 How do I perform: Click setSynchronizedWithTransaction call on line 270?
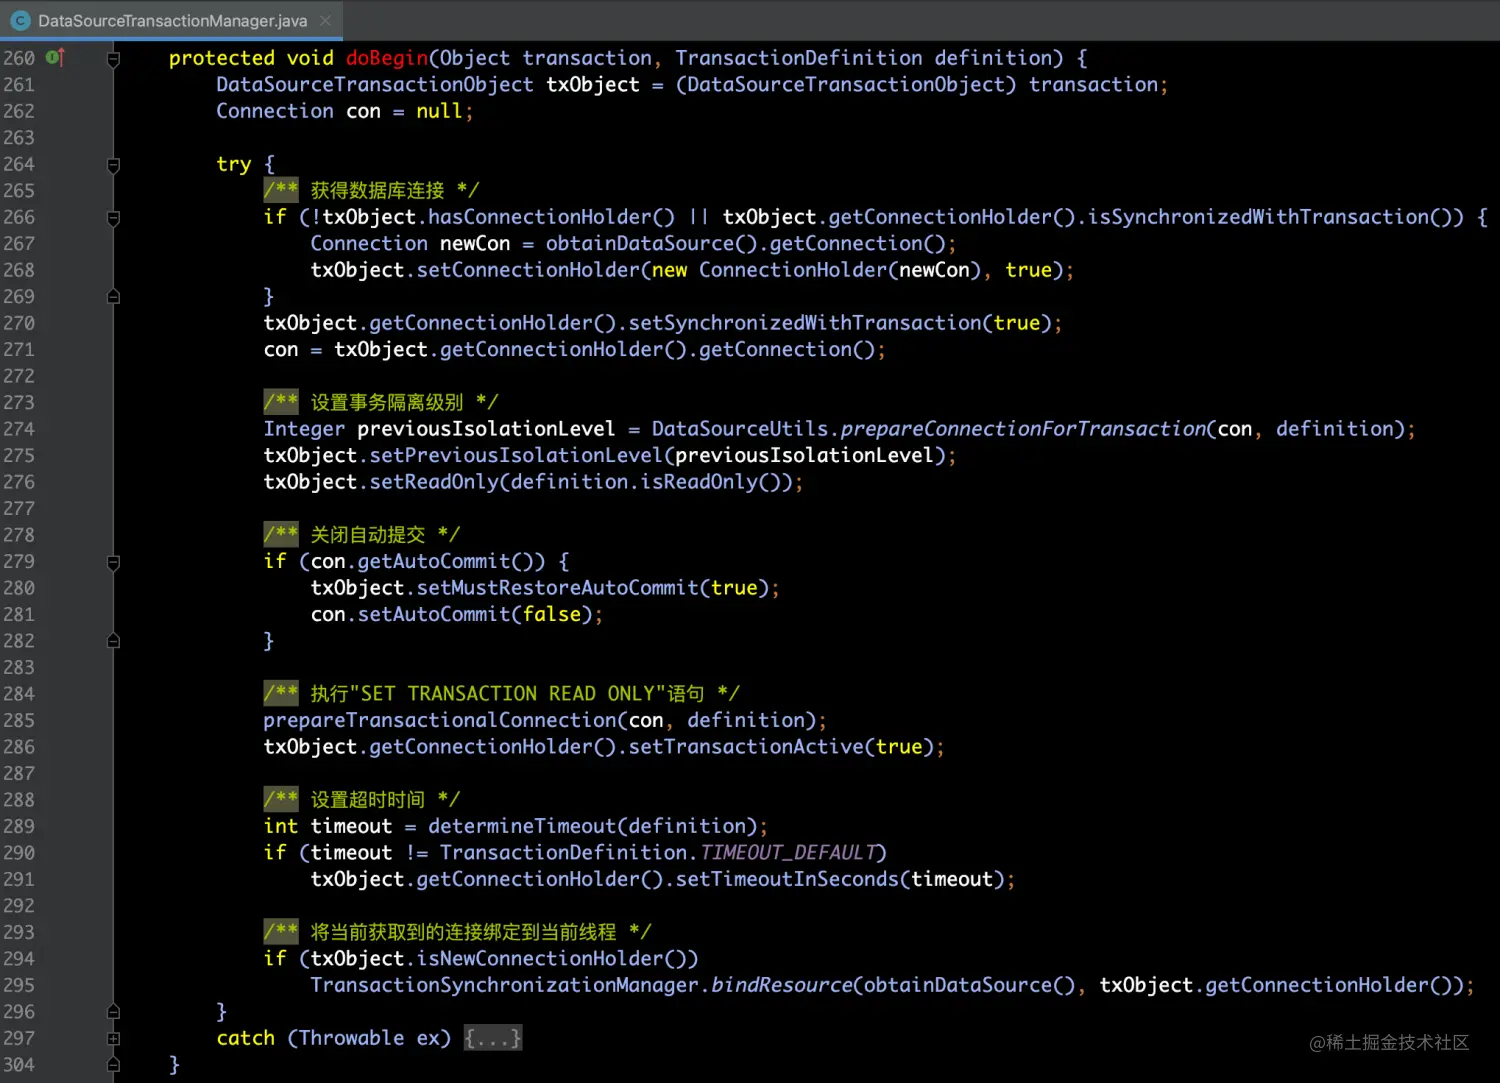[x=805, y=323]
